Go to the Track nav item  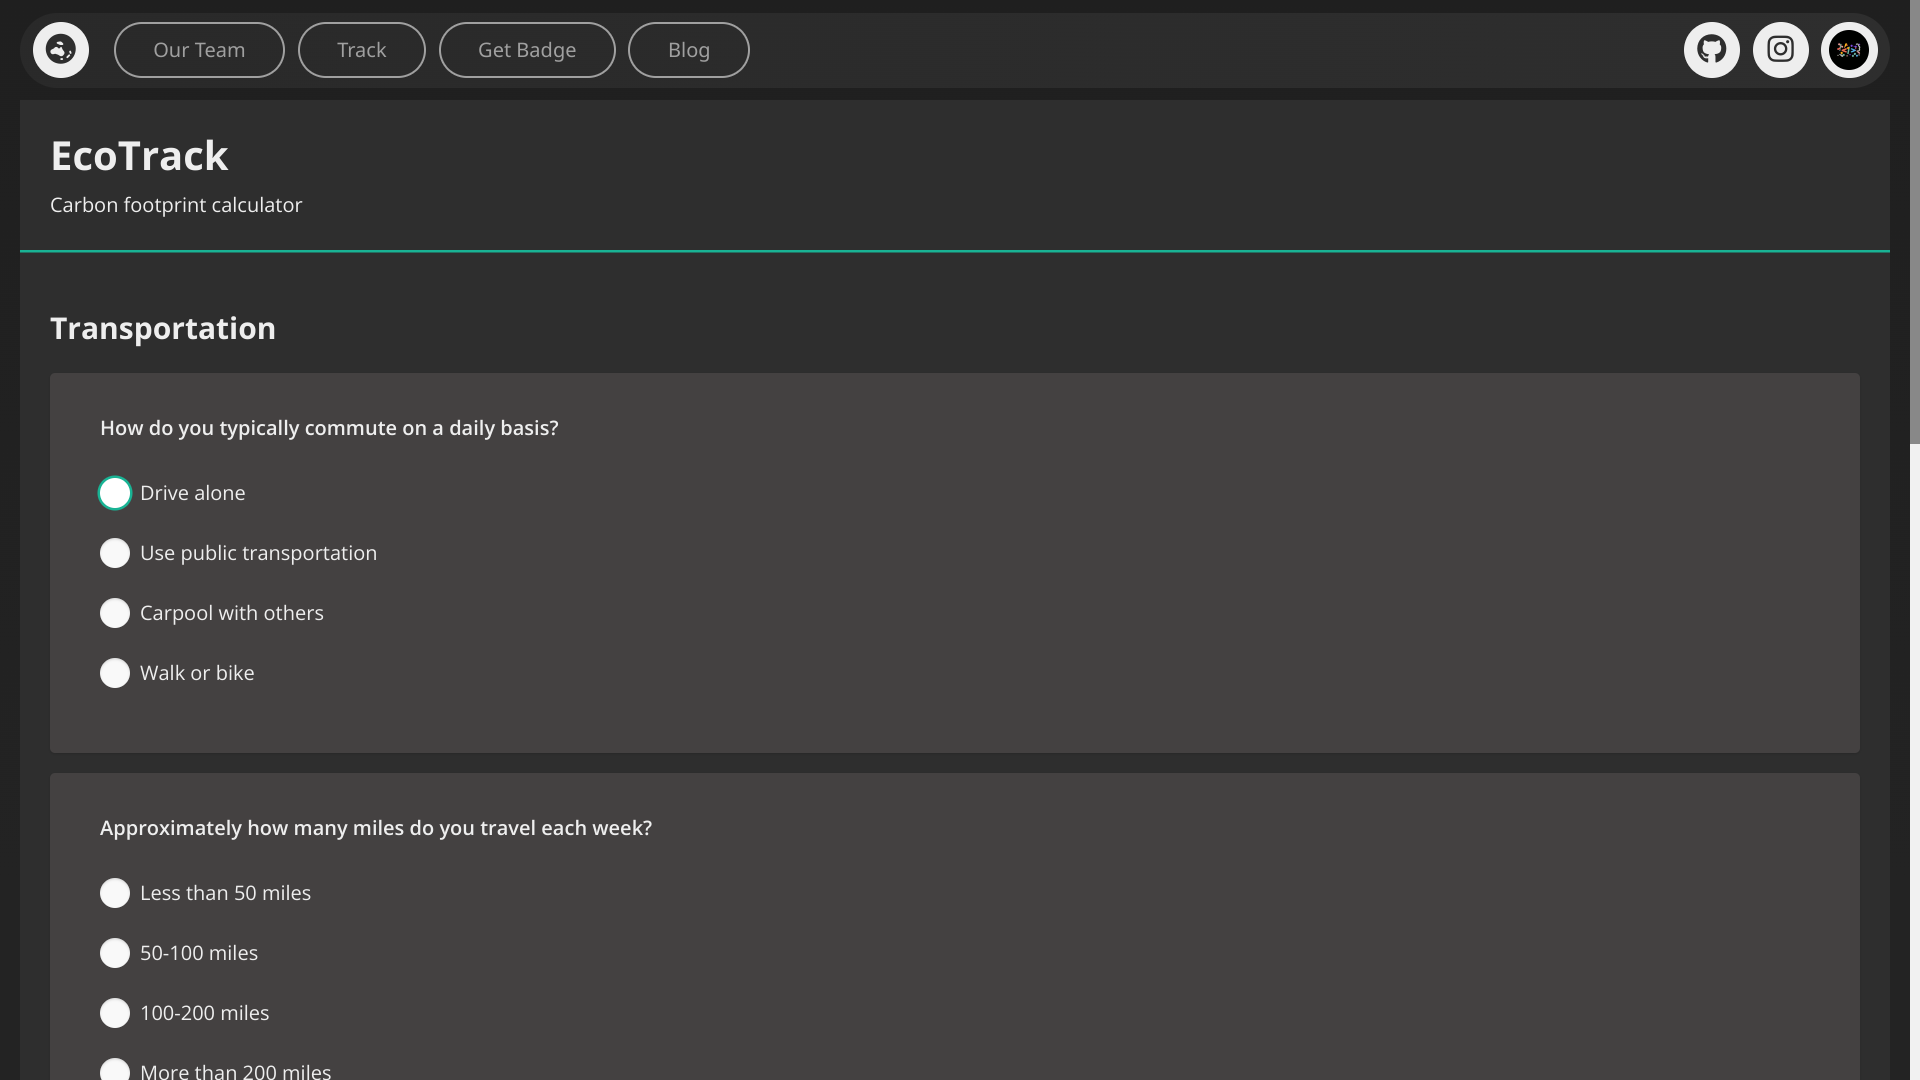(x=361, y=50)
